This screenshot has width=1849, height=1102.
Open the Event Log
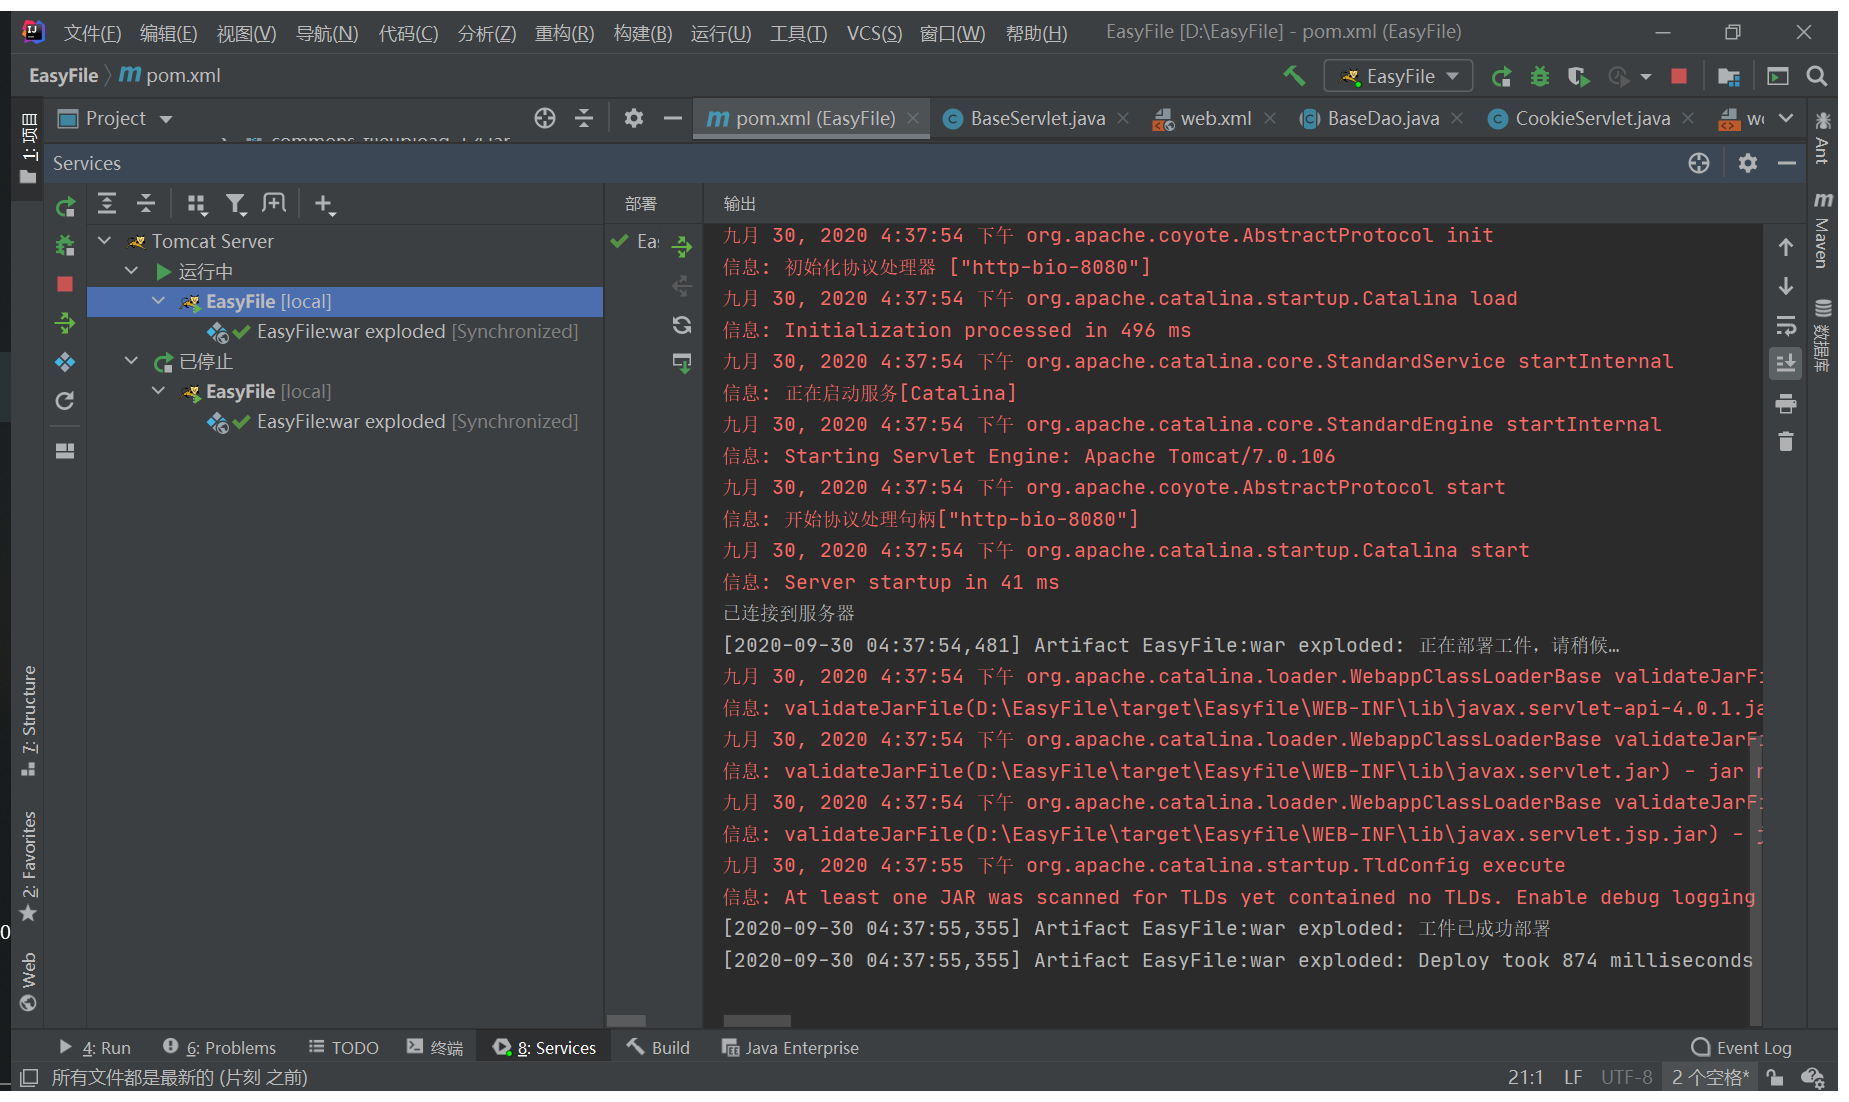tap(1741, 1047)
